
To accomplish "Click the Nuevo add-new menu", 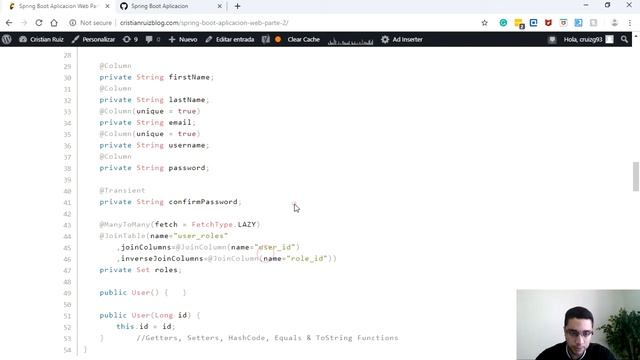I will [x=183, y=40].
